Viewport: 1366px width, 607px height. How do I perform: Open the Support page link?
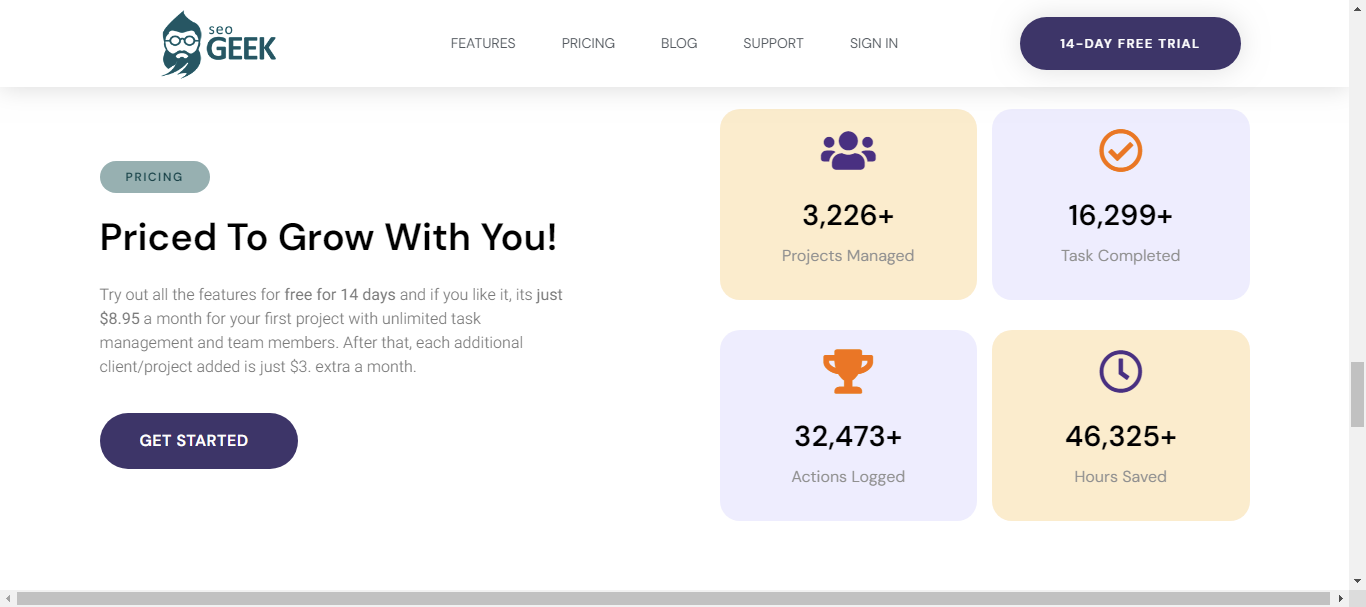click(x=773, y=43)
